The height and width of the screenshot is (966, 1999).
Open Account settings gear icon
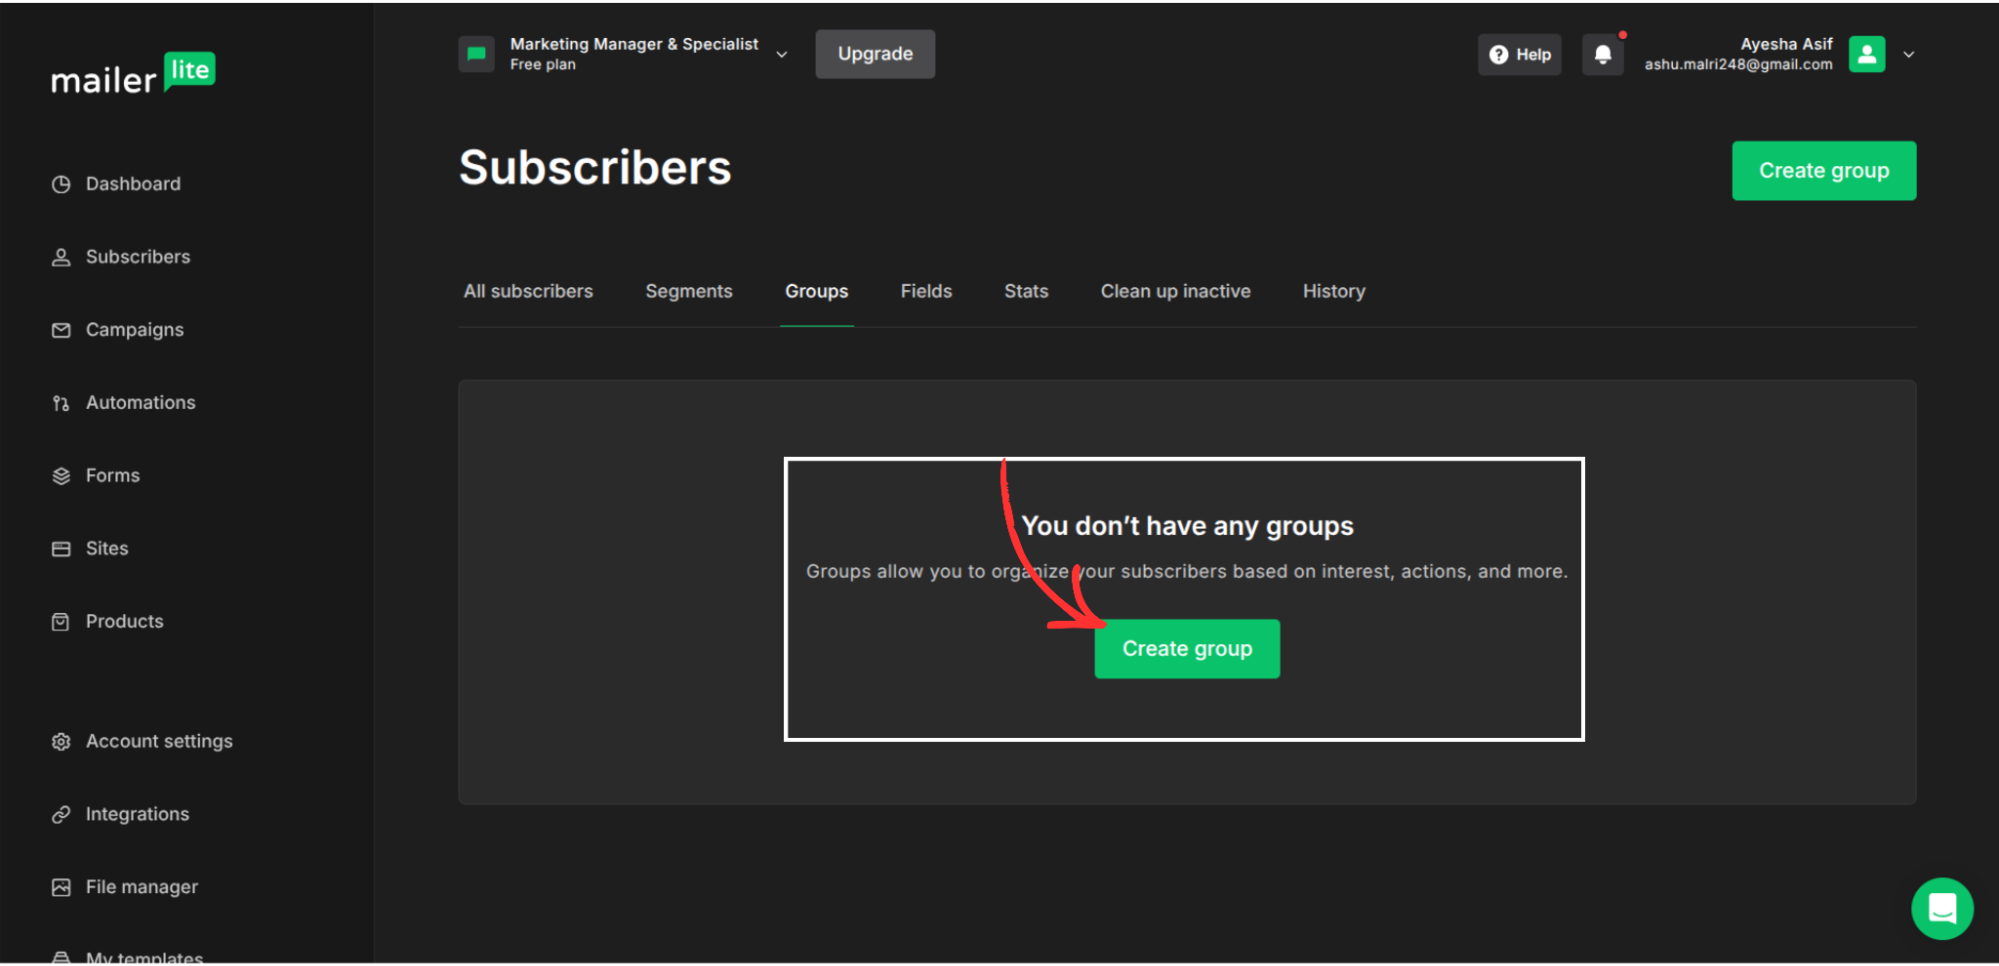tap(61, 741)
